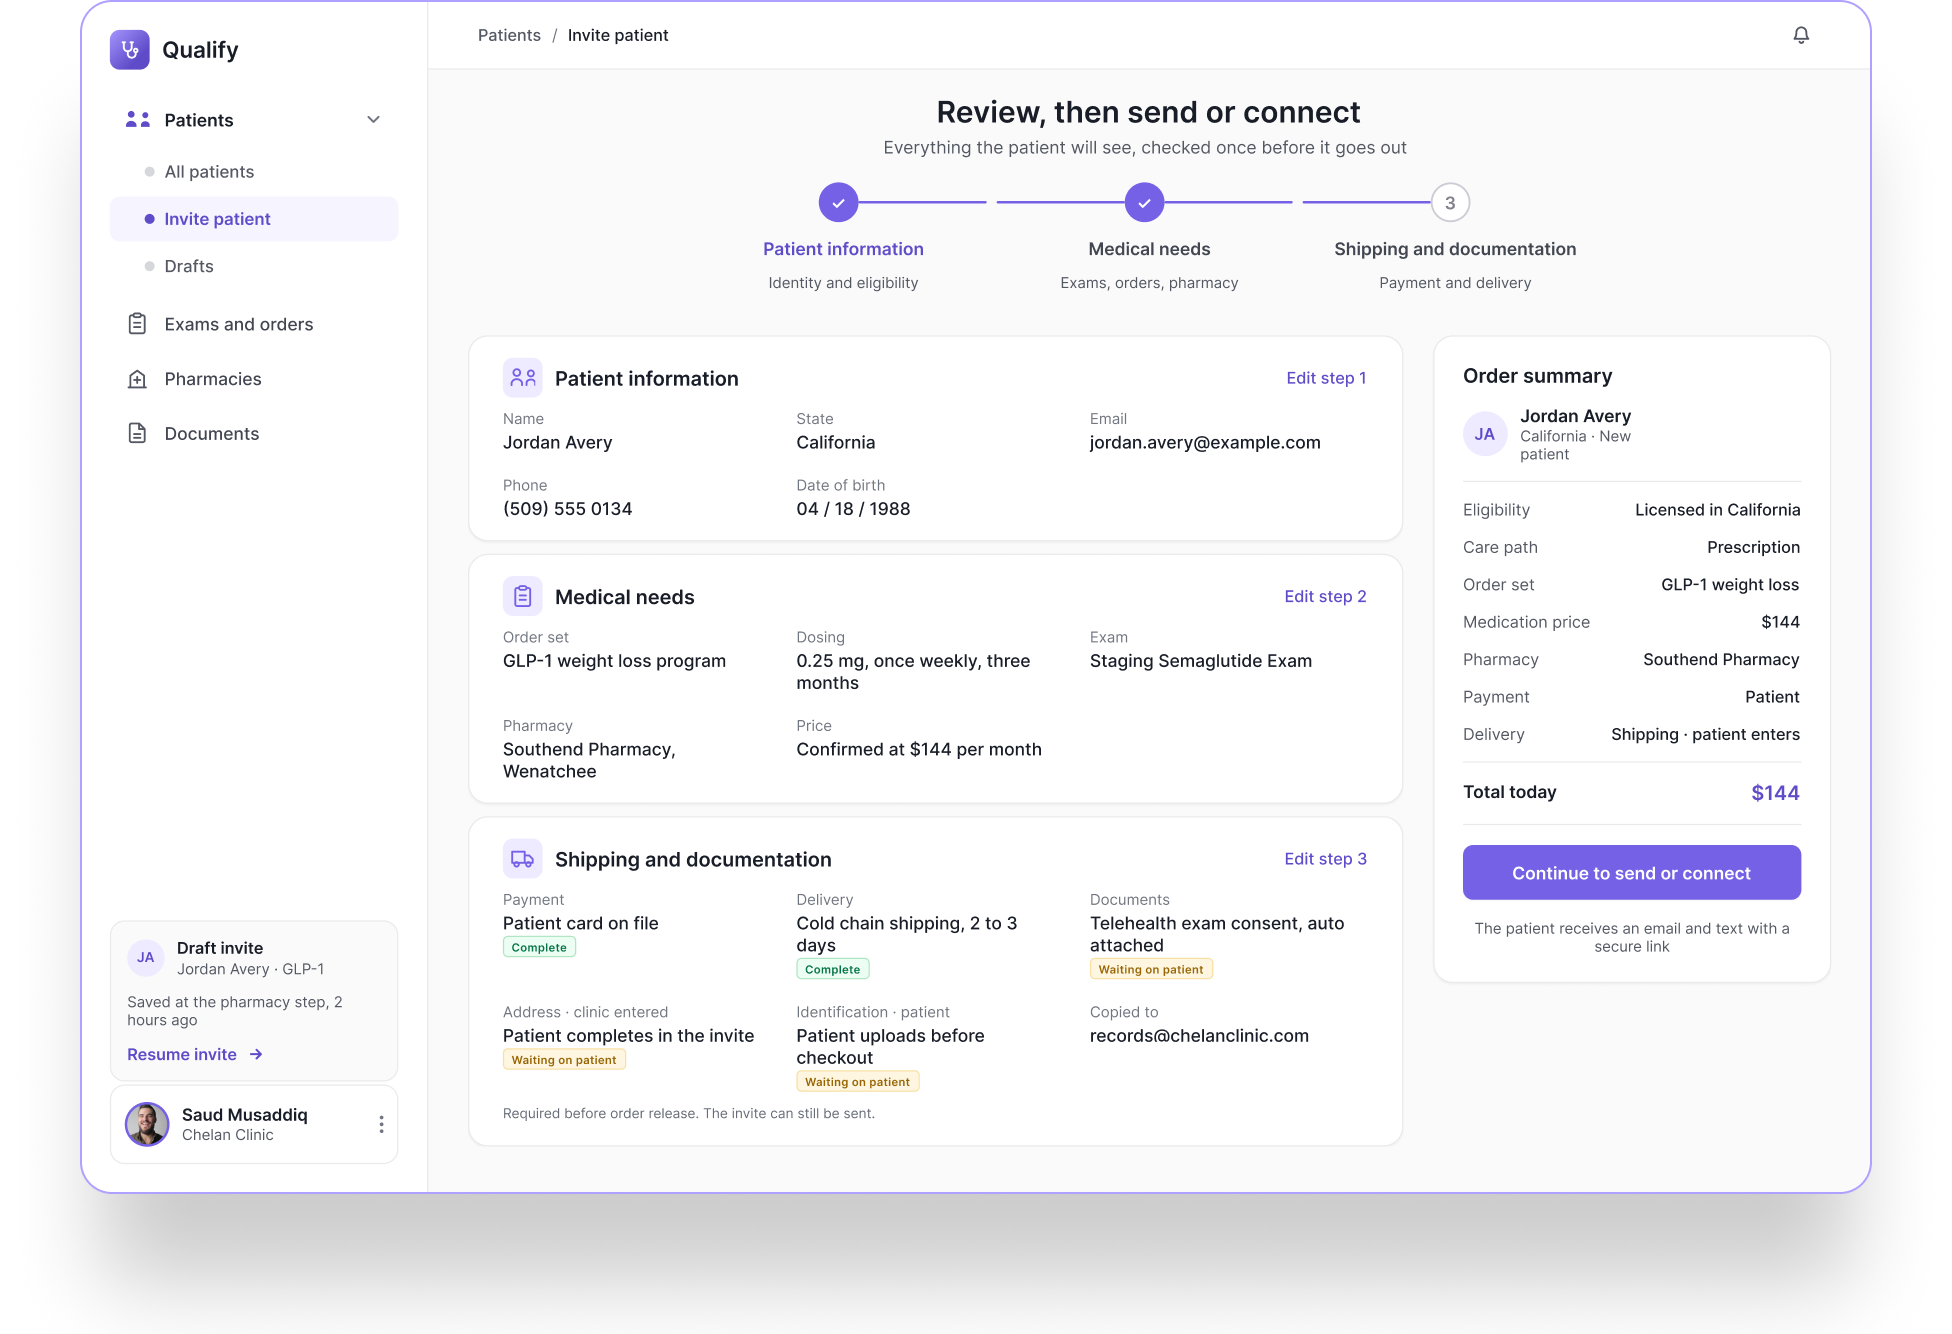Click completed checkmark for Patient information step

(x=839, y=203)
